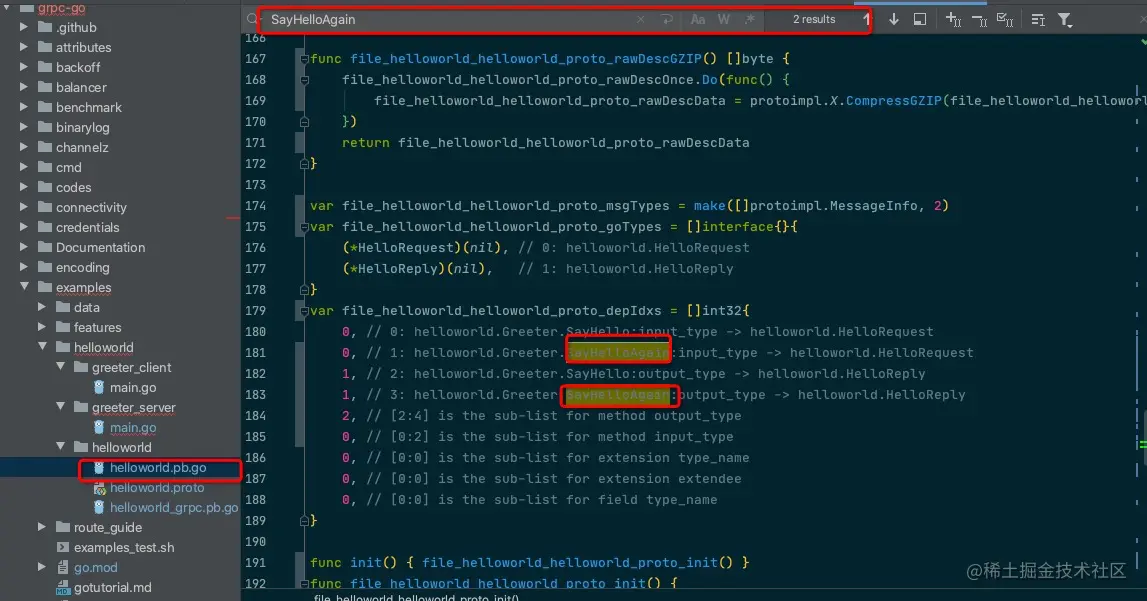Screen dimensions: 1147x601
Task: Expand the .github folder
Action: 23,27
